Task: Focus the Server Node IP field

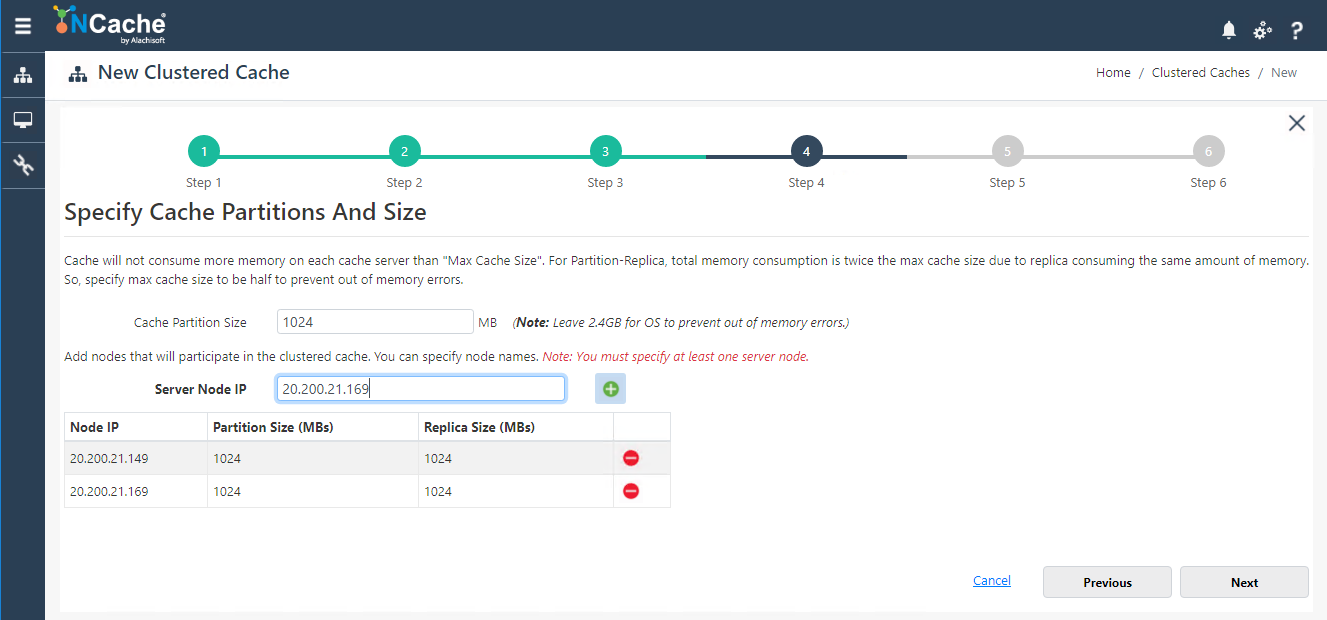Action: [421, 389]
